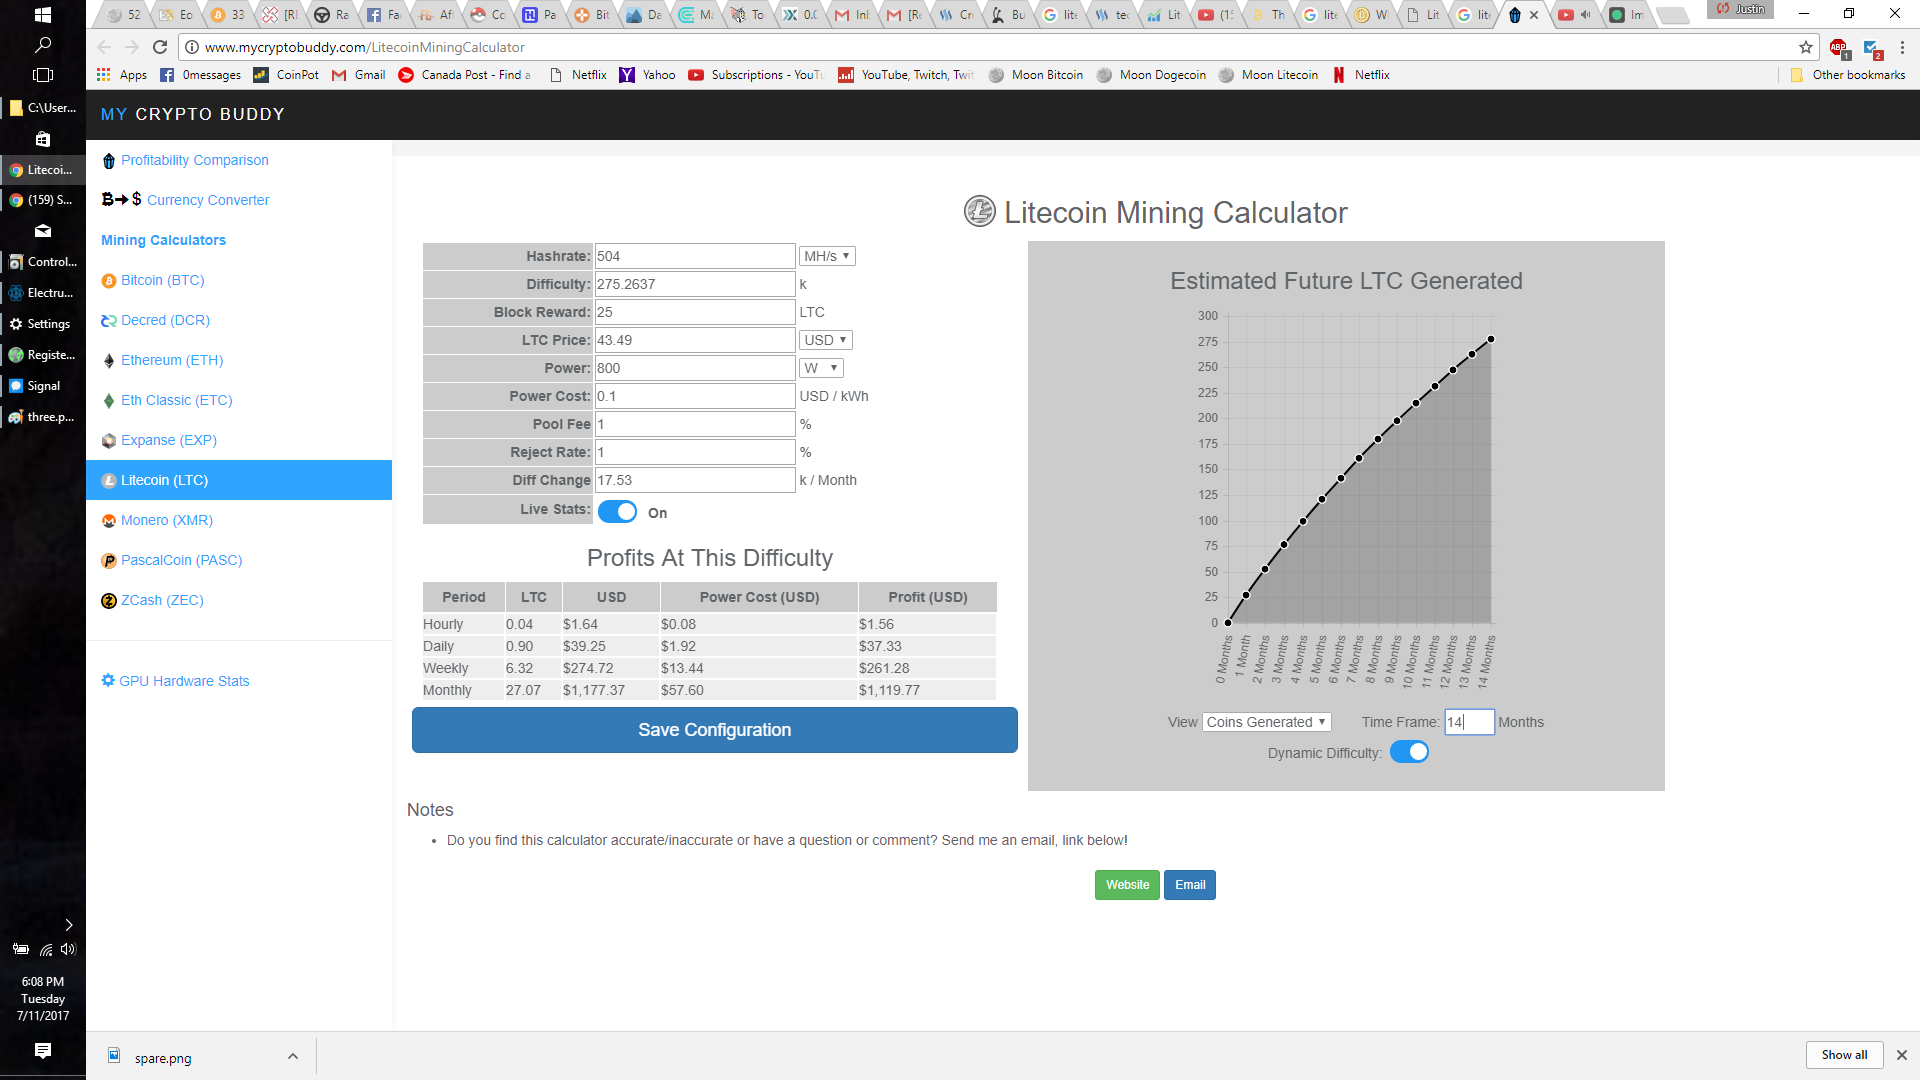Click the GPU Hardware Stats icon
The image size is (1920, 1080).
(x=108, y=680)
